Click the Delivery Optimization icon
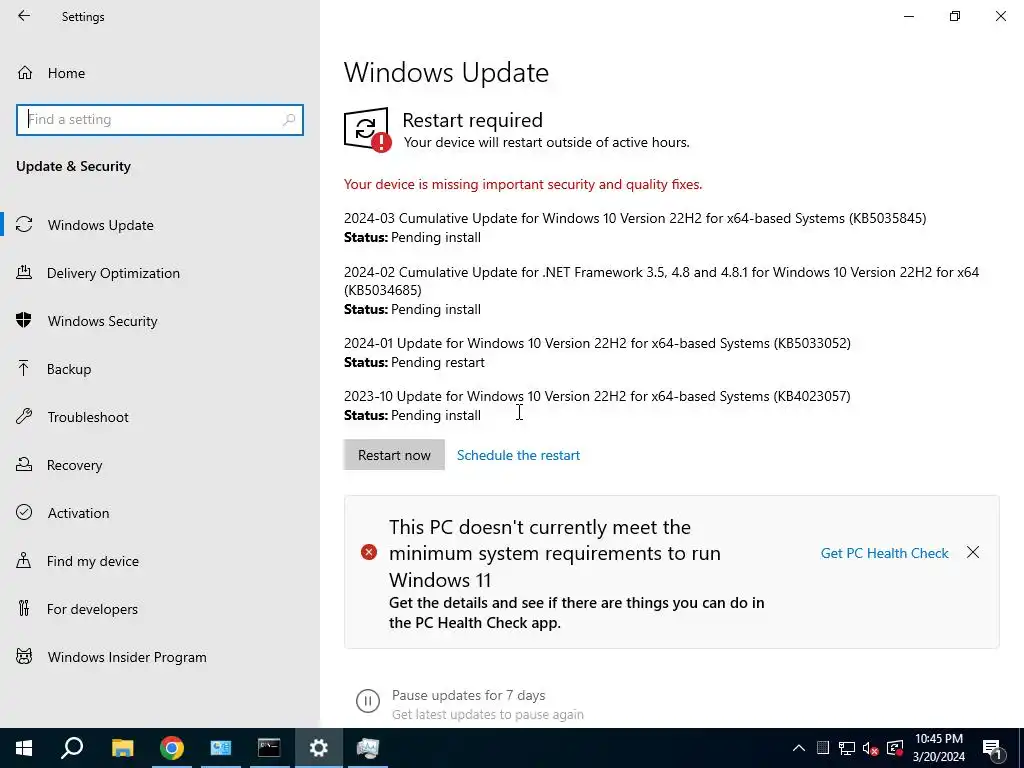1024x768 pixels. tap(24, 272)
